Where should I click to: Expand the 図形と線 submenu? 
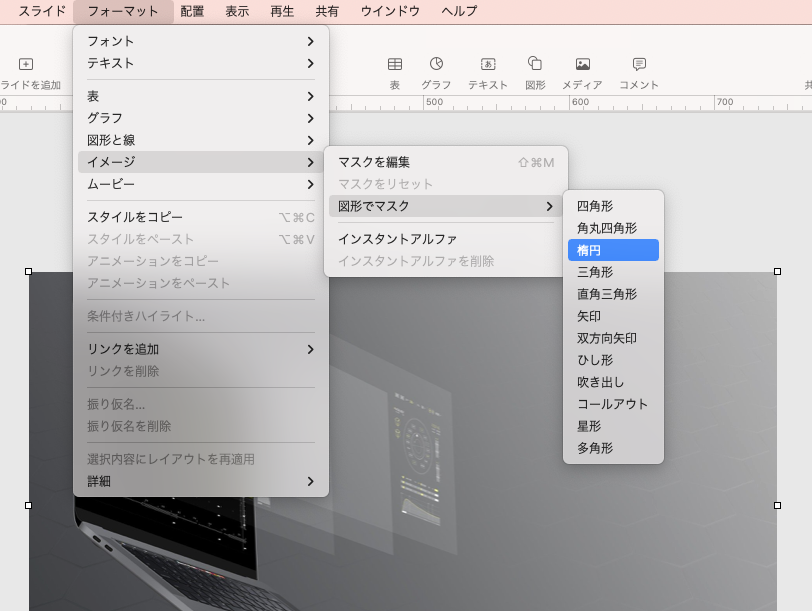[x=201, y=140]
